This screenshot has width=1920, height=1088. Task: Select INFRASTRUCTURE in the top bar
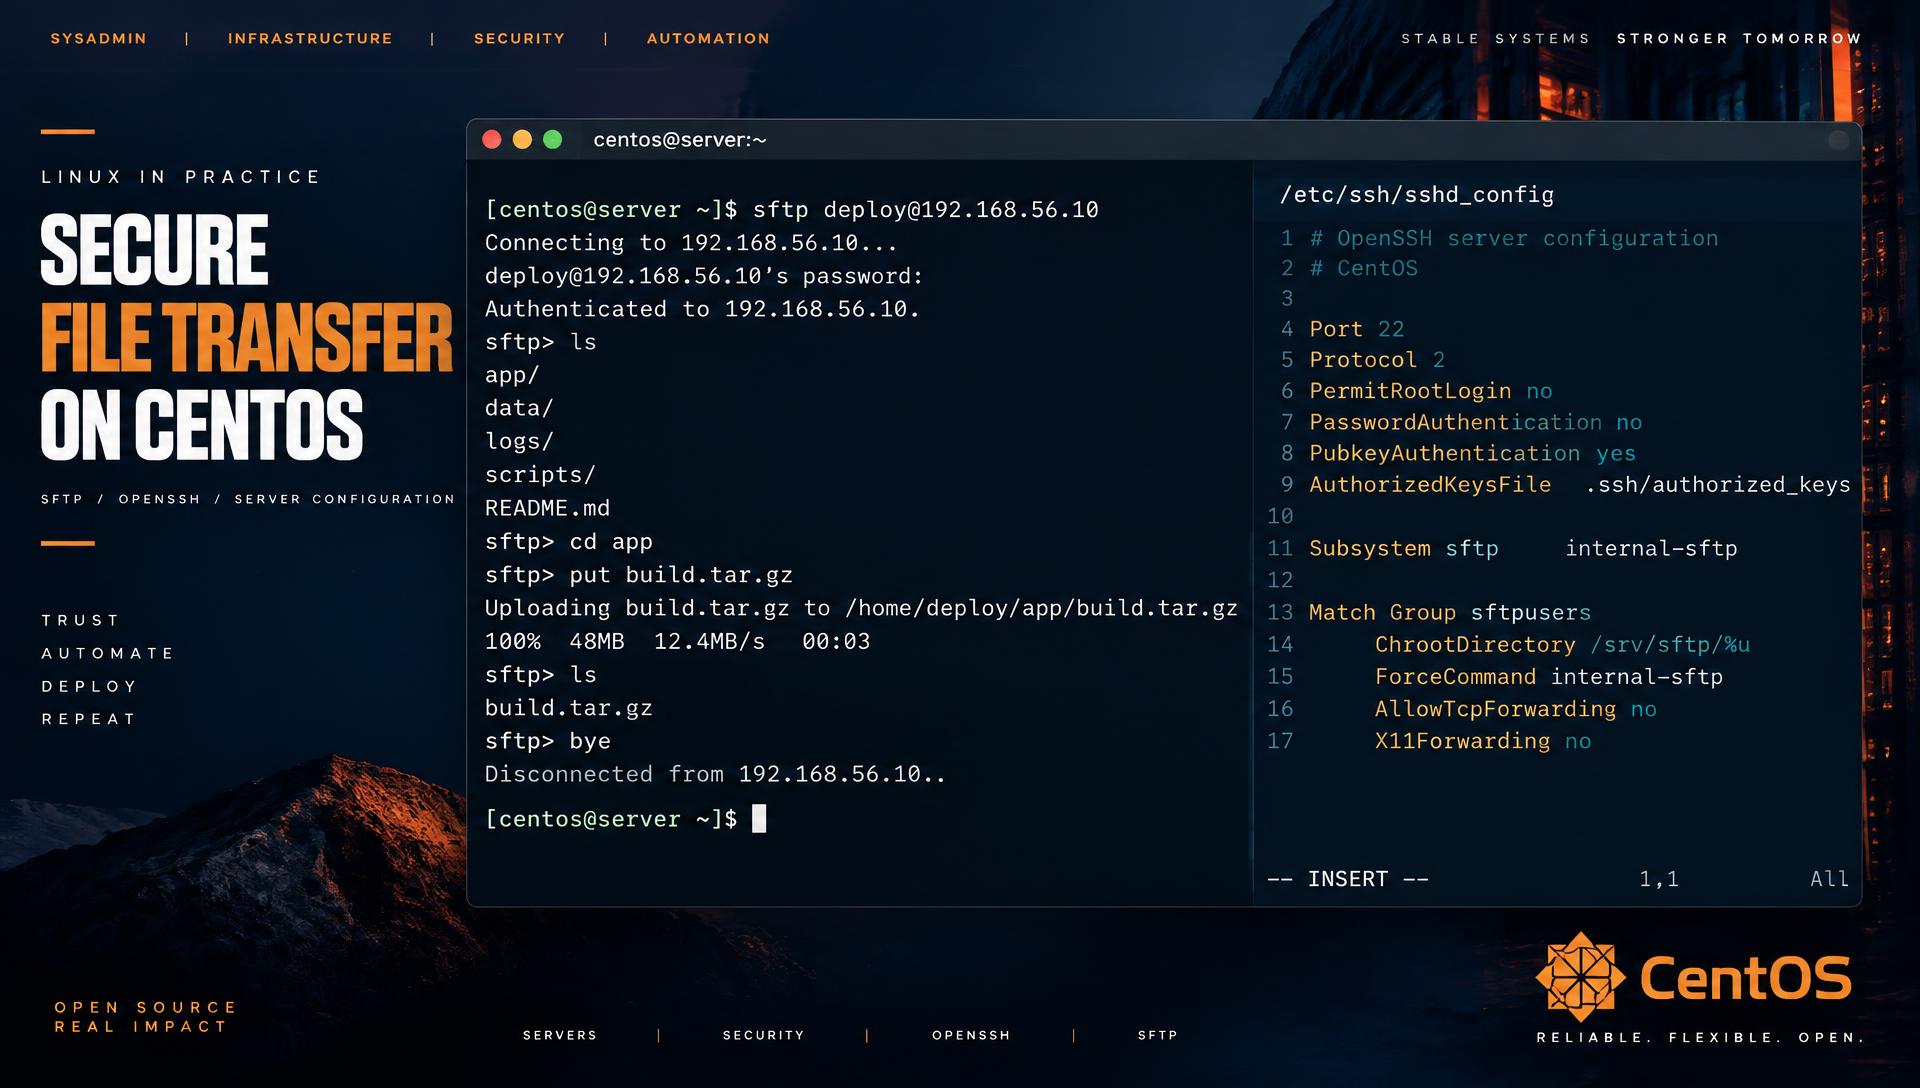point(310,39)
